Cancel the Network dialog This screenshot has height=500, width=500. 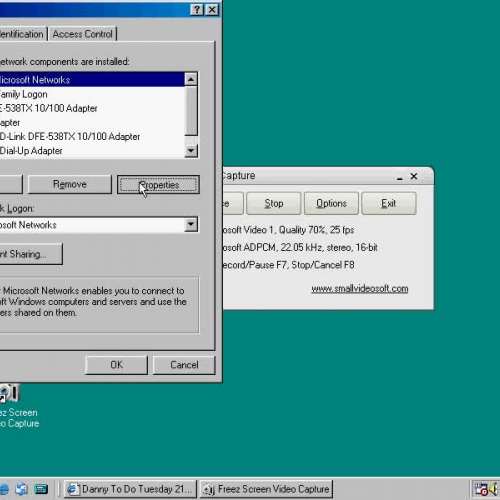(184, 365)
